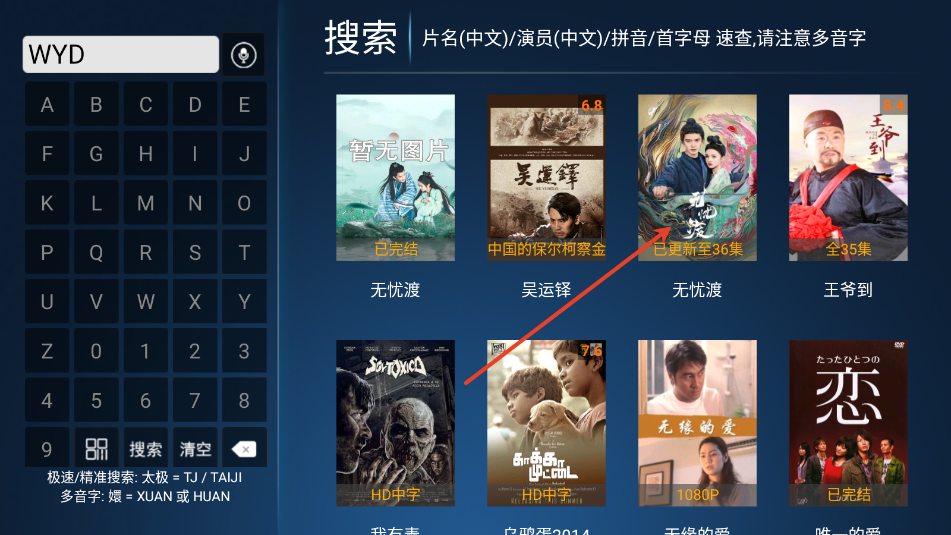Tap the number 0 key
The height and width of the screenshot is (535, 951).
tap(96, 351)
